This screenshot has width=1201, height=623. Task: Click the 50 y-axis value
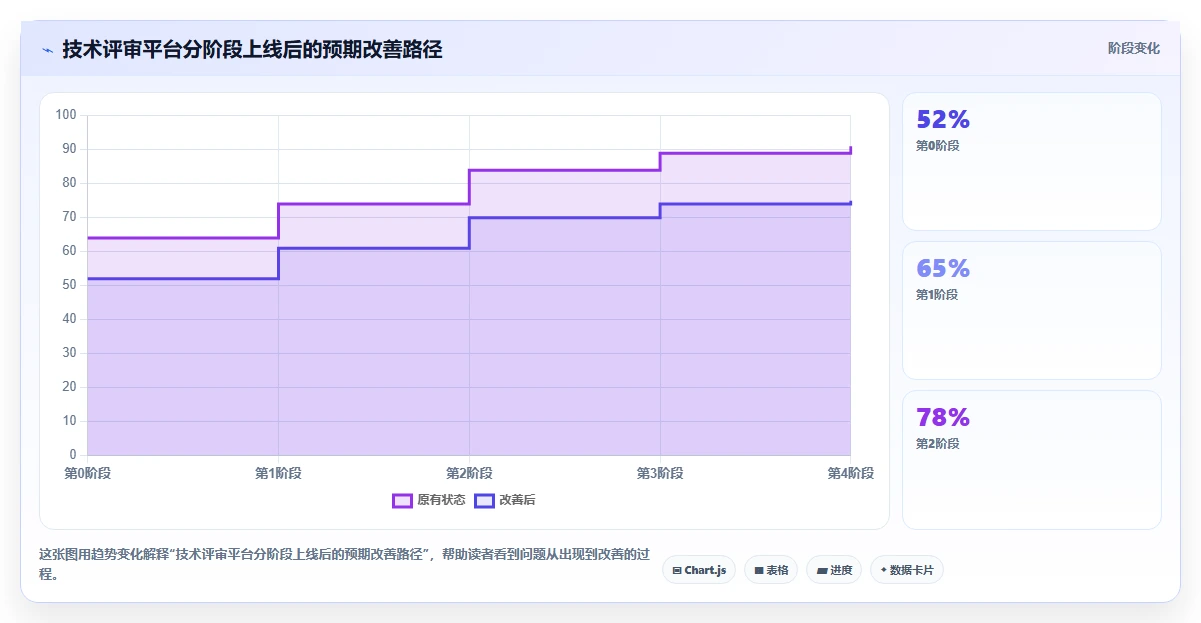[x=69, y=285]
